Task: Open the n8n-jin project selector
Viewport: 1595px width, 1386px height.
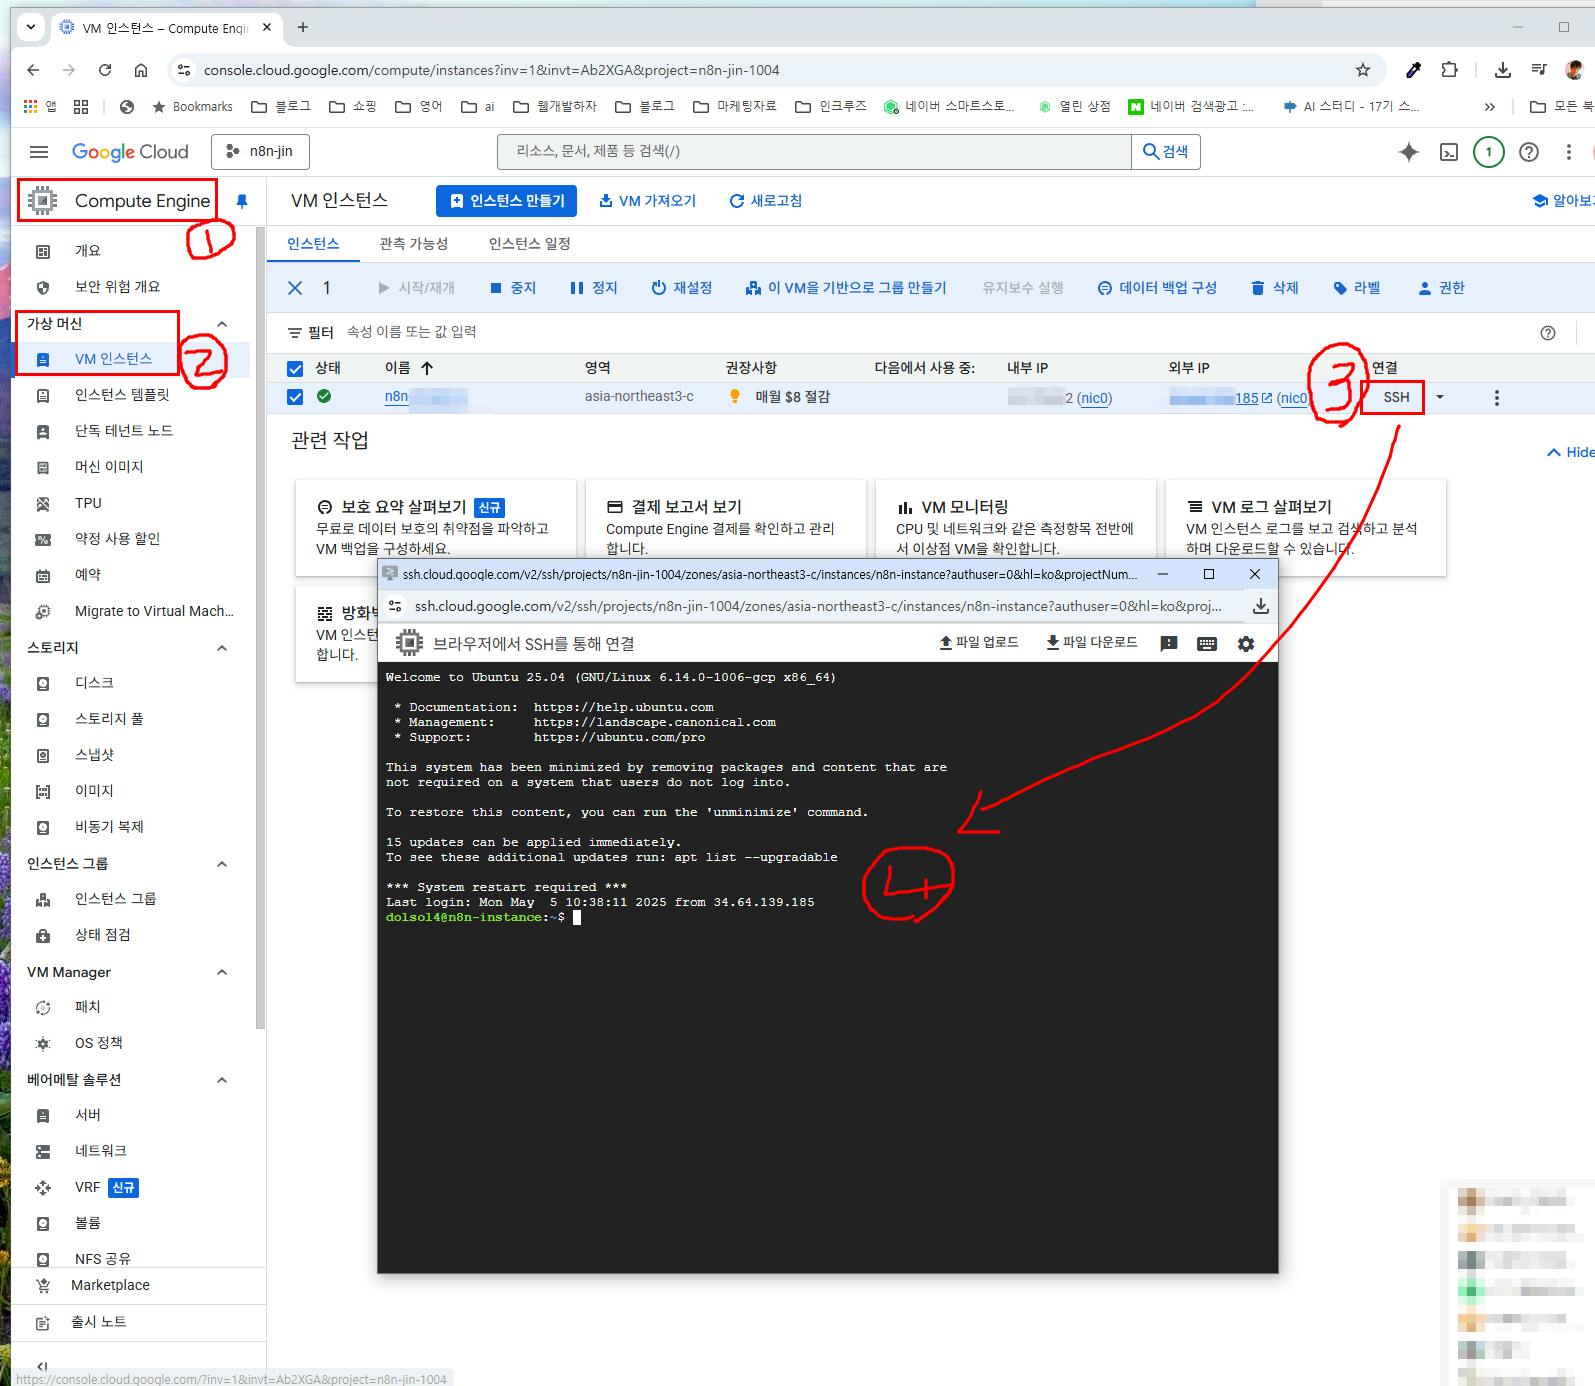Action: click(x=260, y=151)
